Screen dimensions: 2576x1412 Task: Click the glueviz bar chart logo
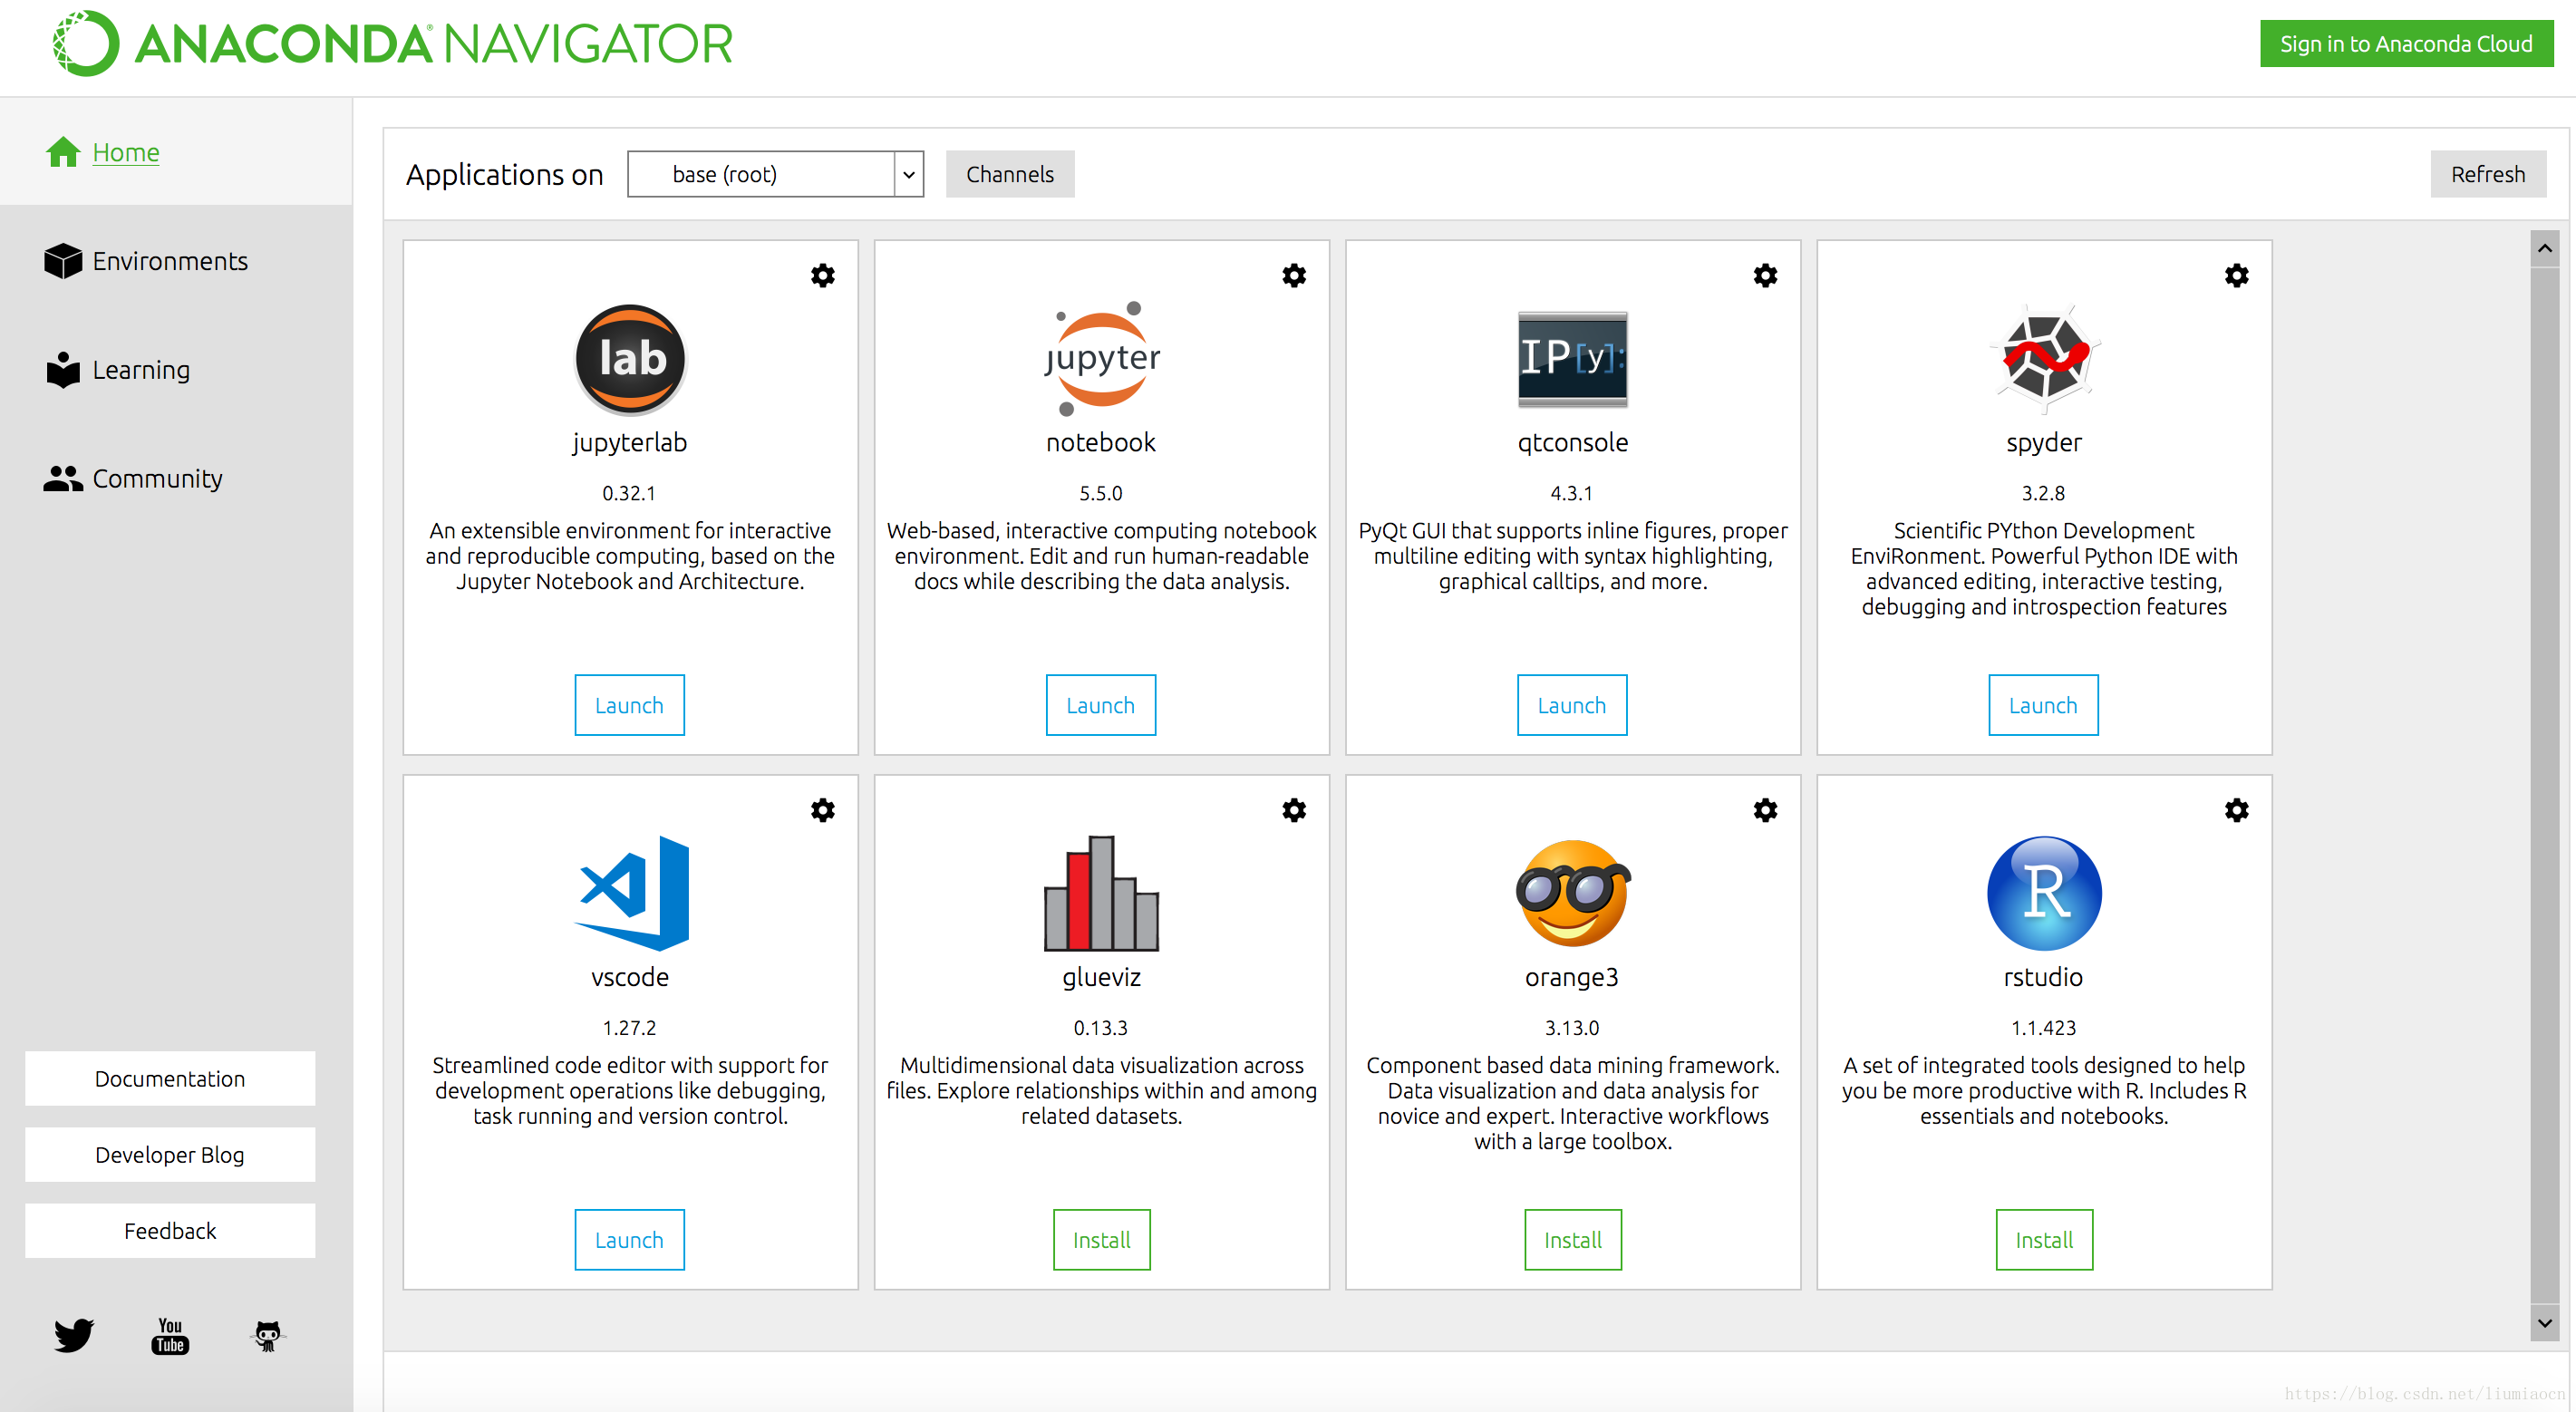click(x=1101, y=892)
